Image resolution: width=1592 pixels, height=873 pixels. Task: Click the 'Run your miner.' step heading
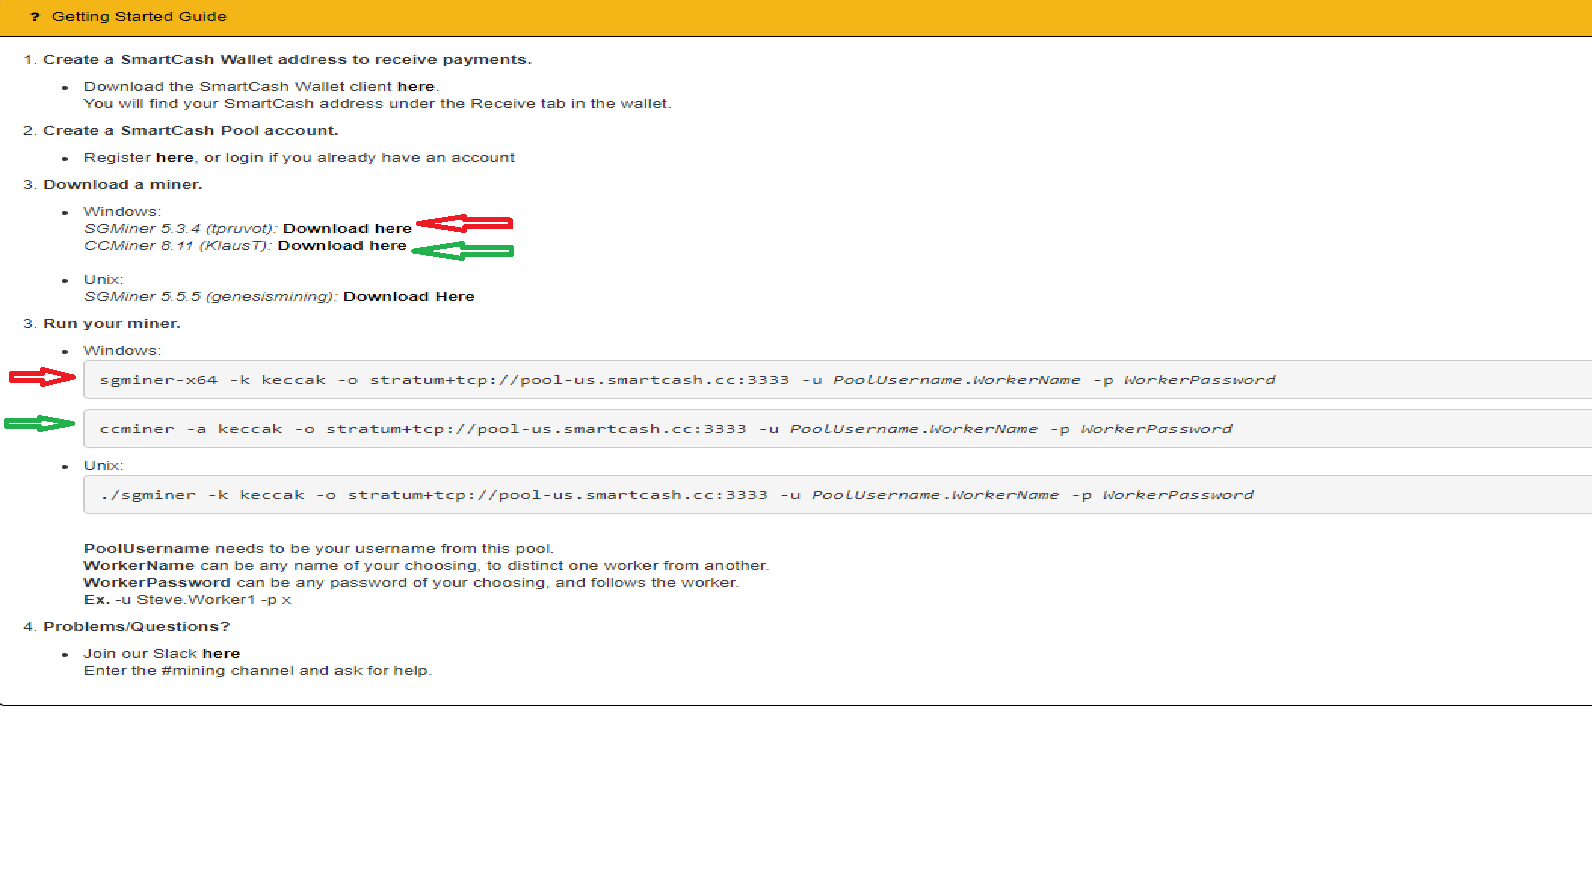tap(111, 324)
